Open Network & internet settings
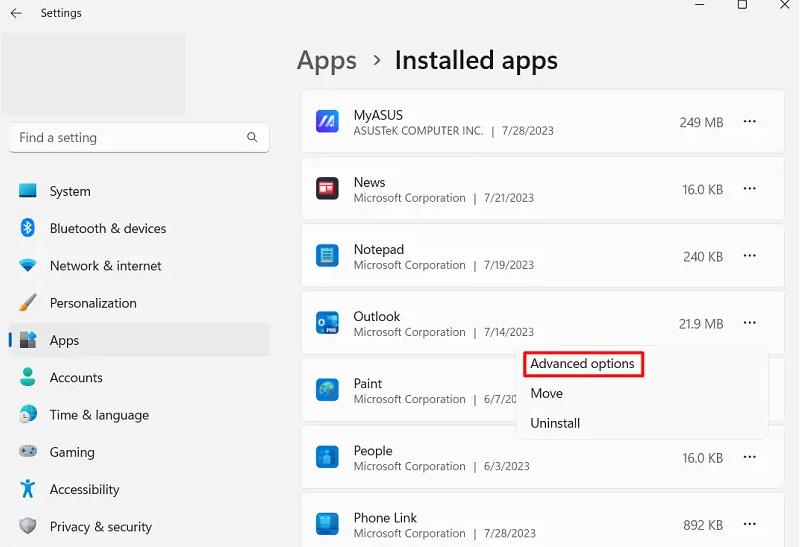The height and width of the screenshot is (547, 801). click(106, 266)
